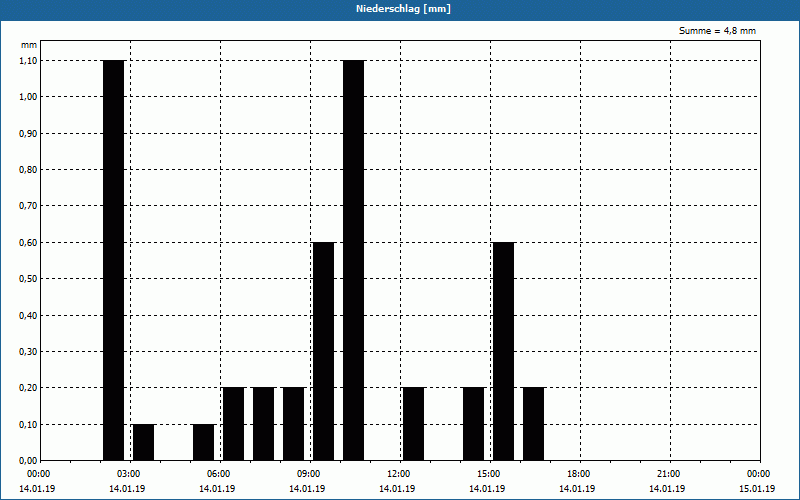The height and width of the screenshot is (500, 800).
Task: Select the 0,20 mm bar just before 09:00
Action: [x=294, y=424]
